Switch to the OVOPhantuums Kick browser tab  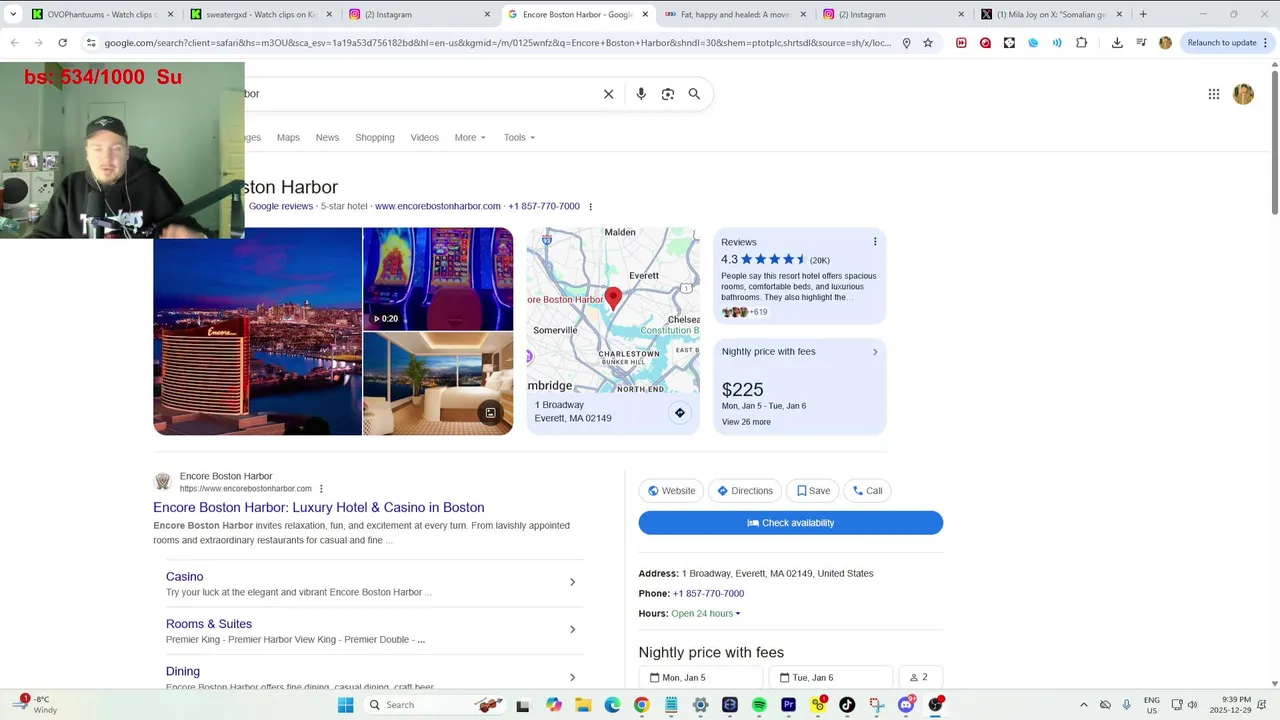click(x=102, y=14)
